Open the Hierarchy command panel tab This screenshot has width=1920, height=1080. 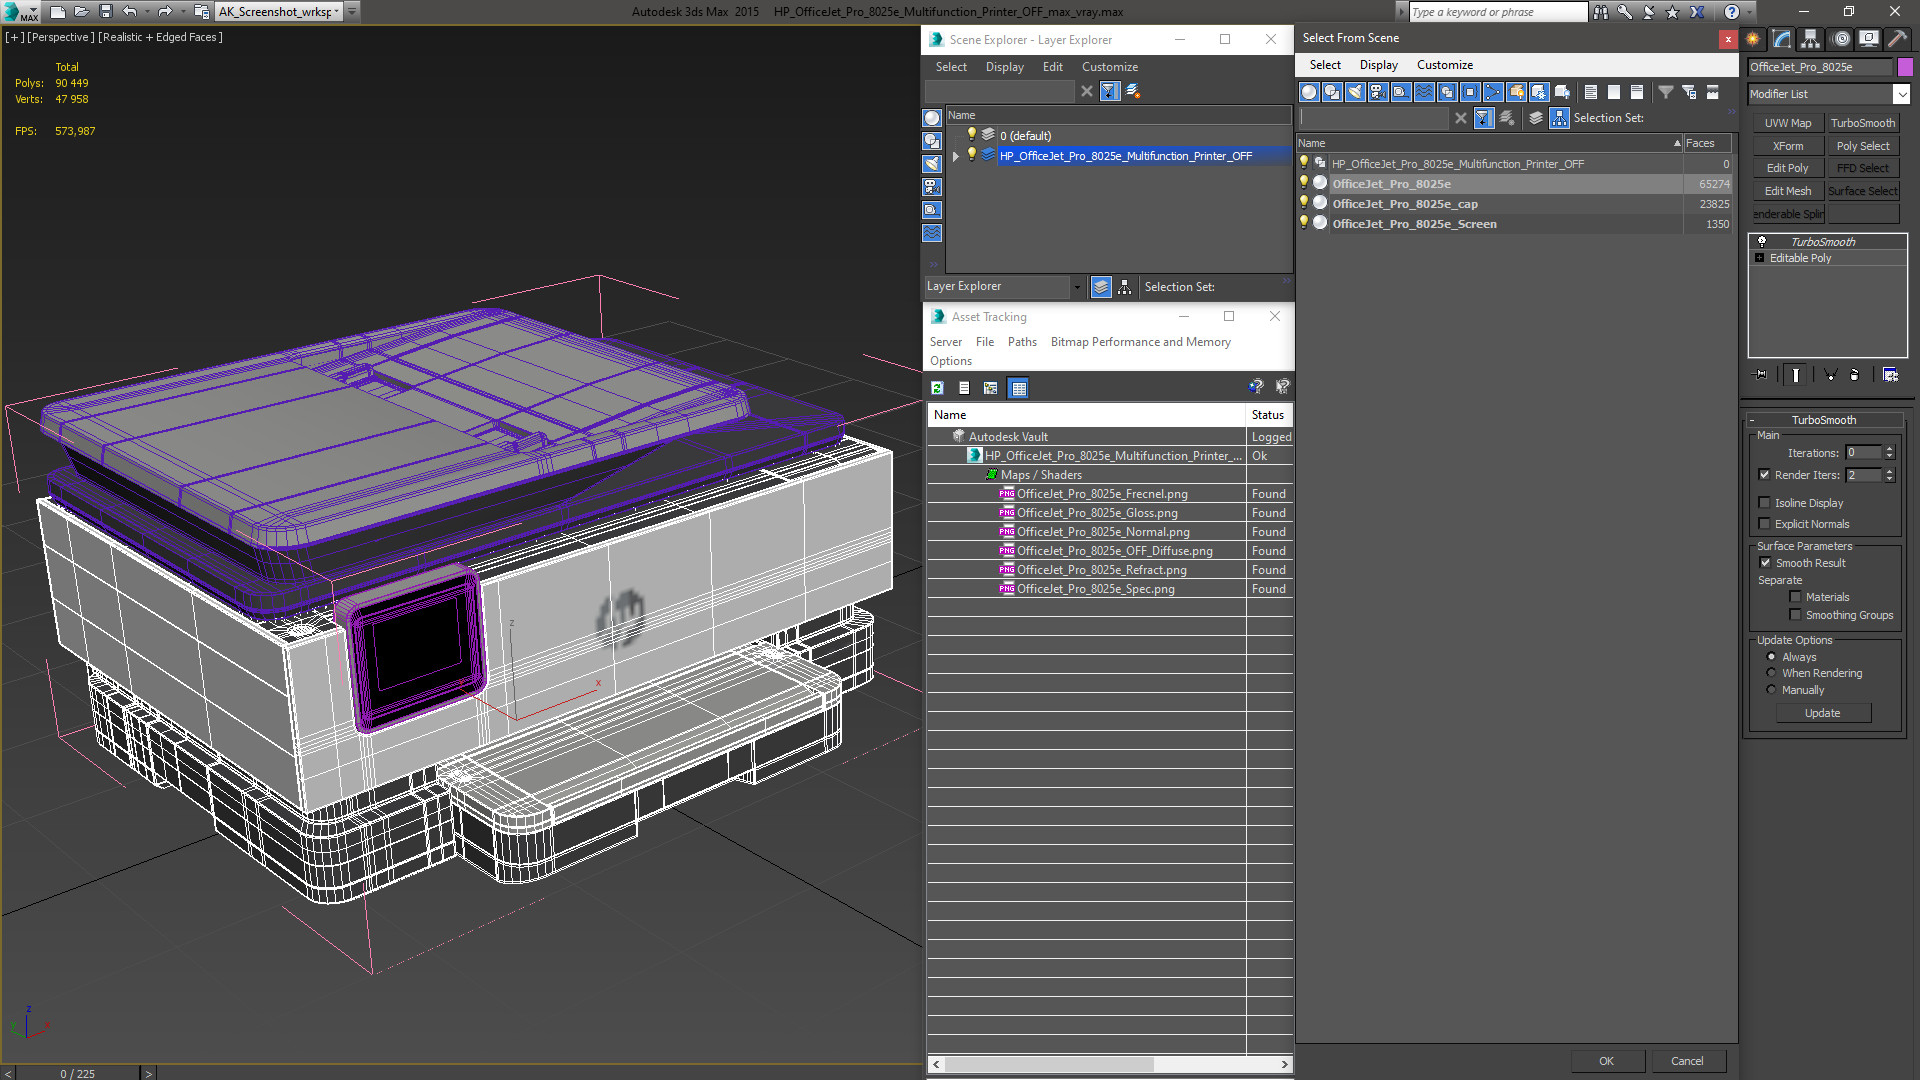tap(1810, 39)
